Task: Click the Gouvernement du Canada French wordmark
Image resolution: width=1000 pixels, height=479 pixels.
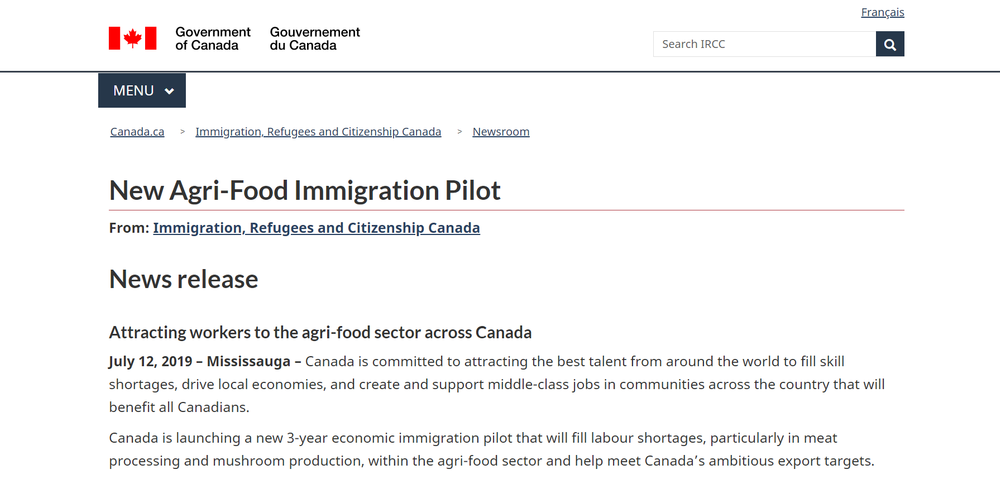Action: coord(315,38)
